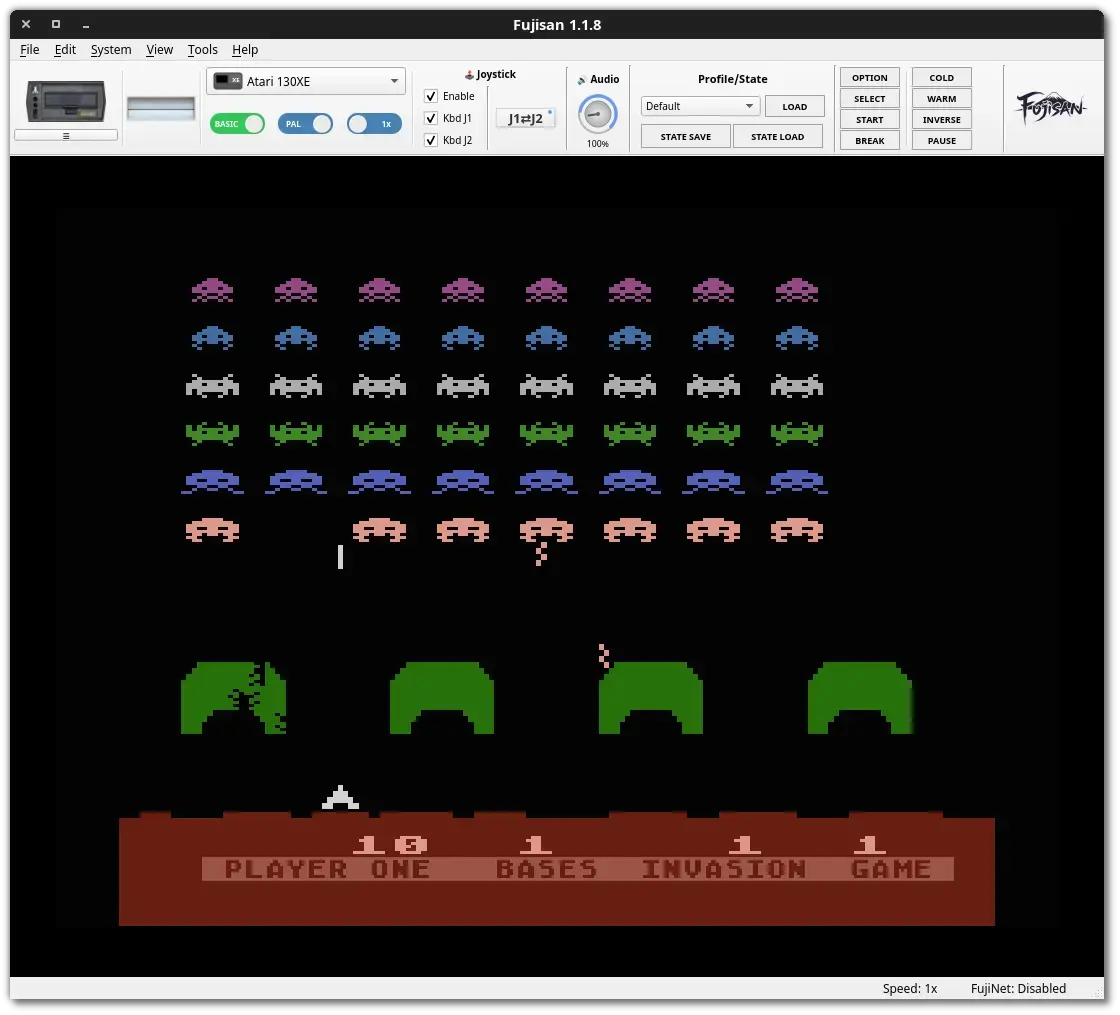Open the Atari 130XE machine dropdown
This screenshot has height=1015, width=1120.
click(305, 81)
